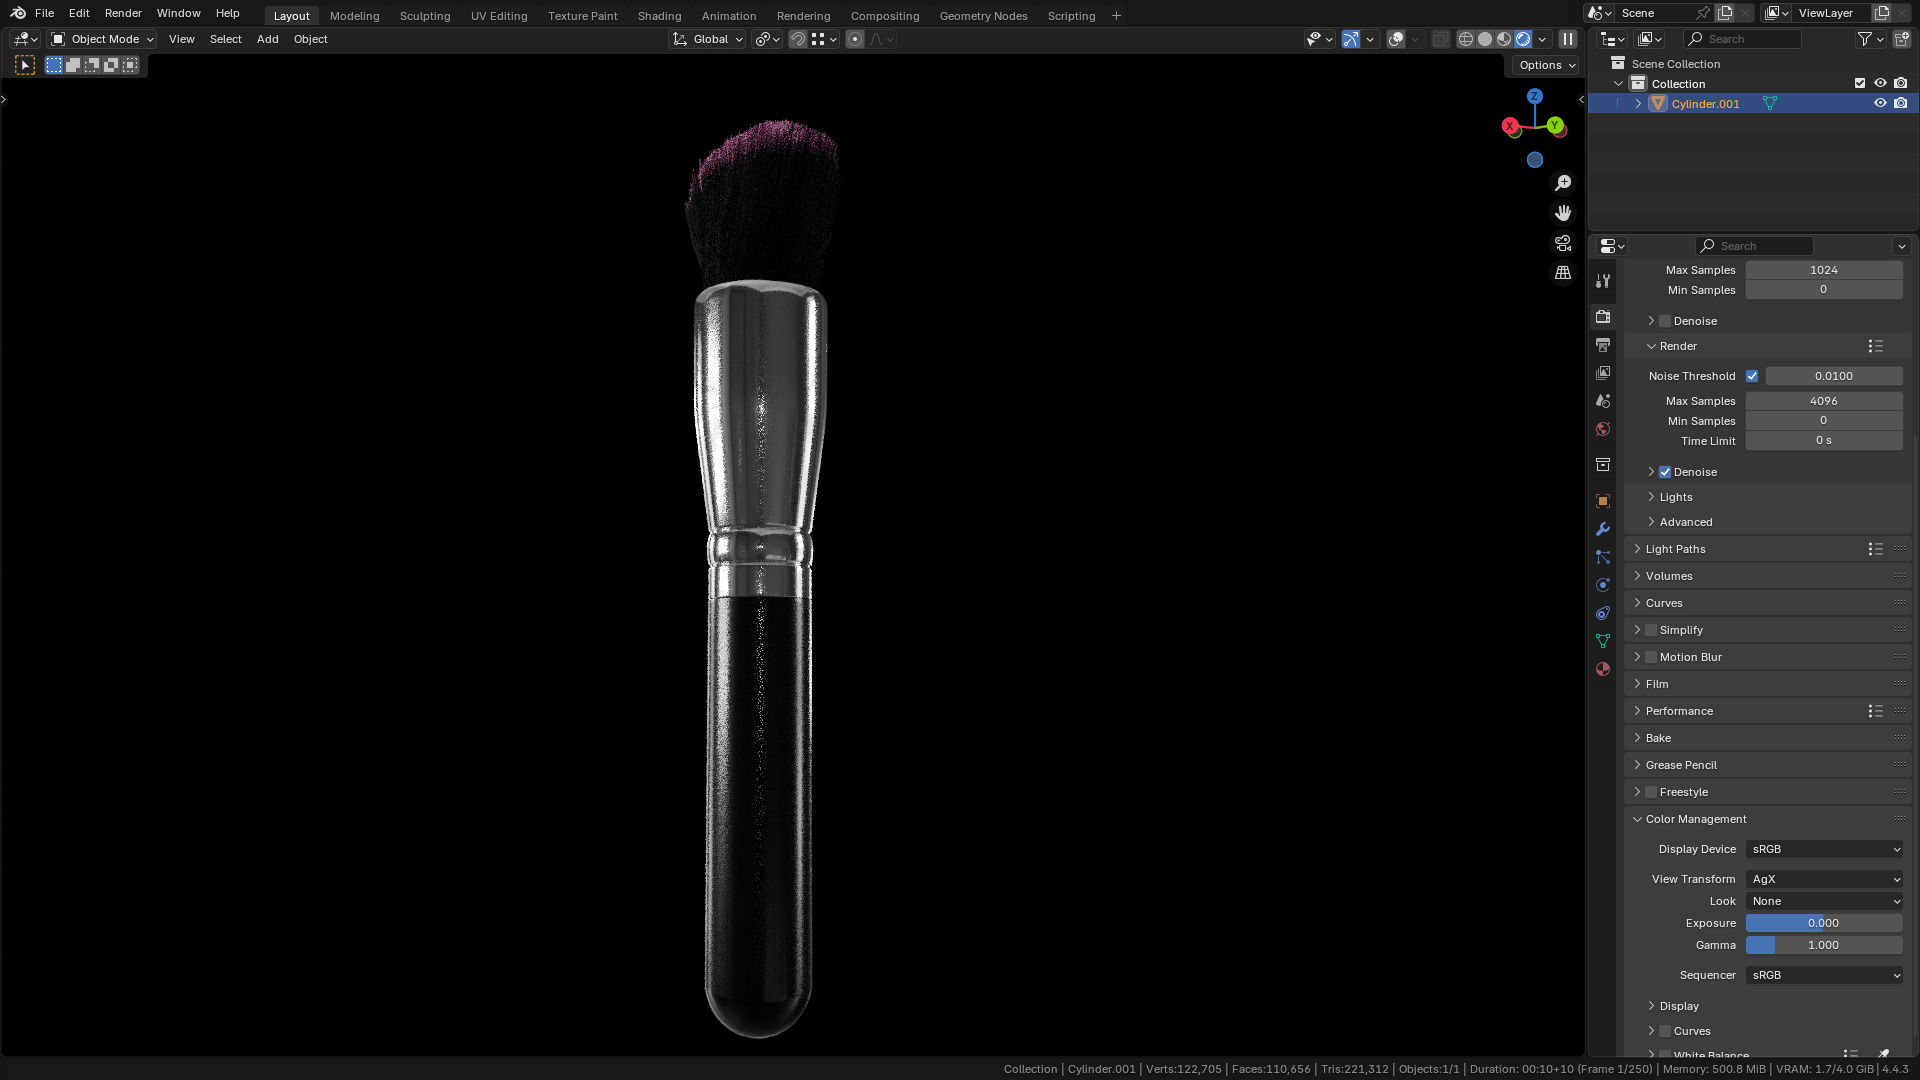Open the Render properties tab
Screen dimensions: 1920x1080
click(1603, 316)
